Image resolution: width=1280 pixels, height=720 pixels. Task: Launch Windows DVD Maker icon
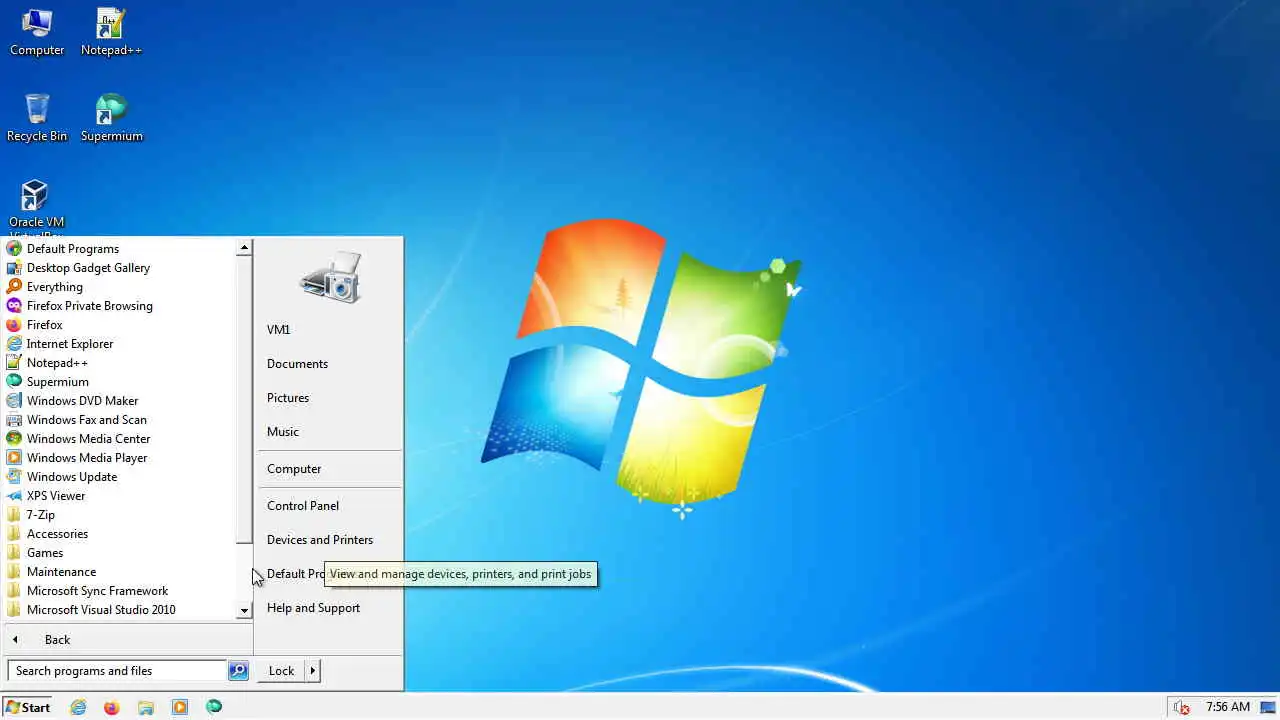click(x=14, y=401)
